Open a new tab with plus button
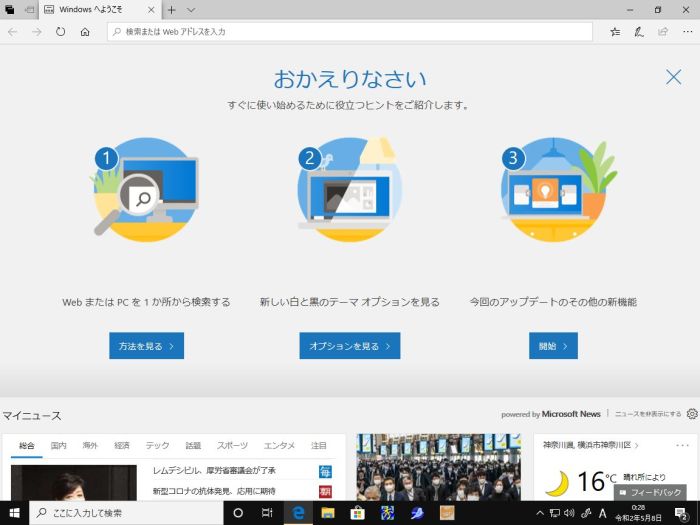This screenshot has width=700, height=525. coord(172,10)
